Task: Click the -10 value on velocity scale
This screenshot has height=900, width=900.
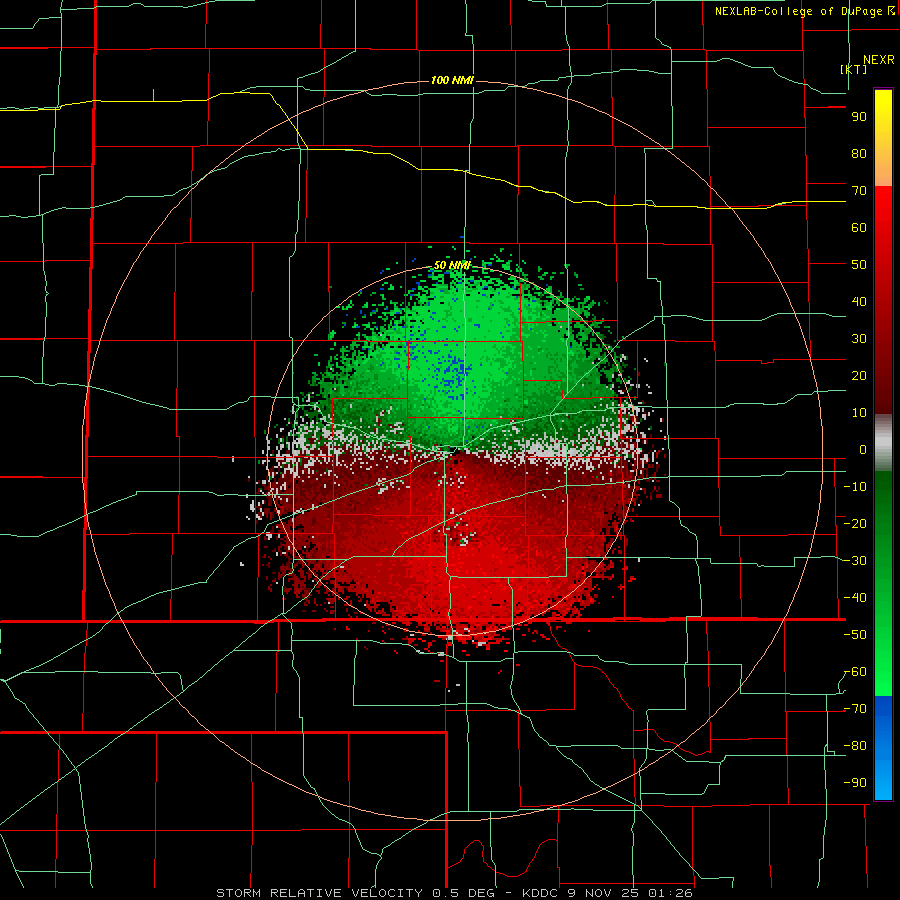Action: [x=855, y=487]
